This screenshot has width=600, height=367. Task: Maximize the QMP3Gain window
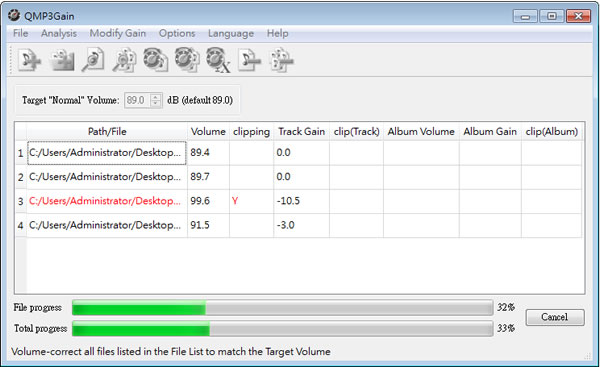coord(551,16)
